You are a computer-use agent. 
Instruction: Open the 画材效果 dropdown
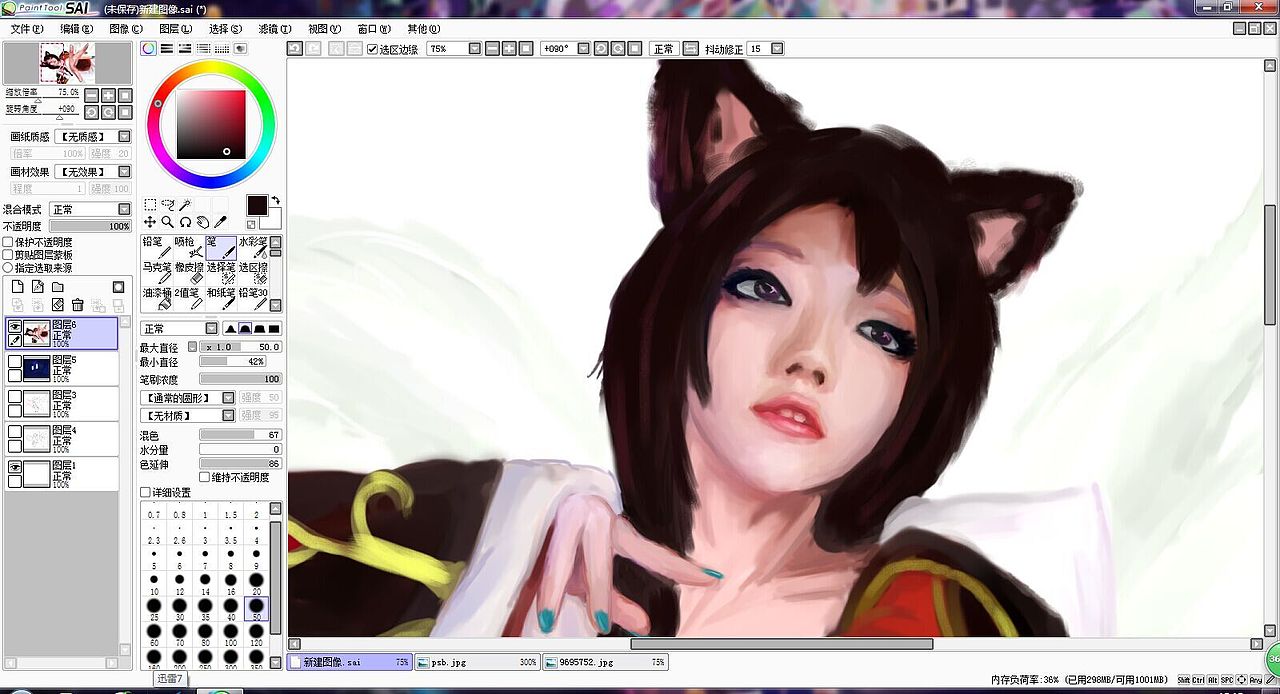coord(125,172)
